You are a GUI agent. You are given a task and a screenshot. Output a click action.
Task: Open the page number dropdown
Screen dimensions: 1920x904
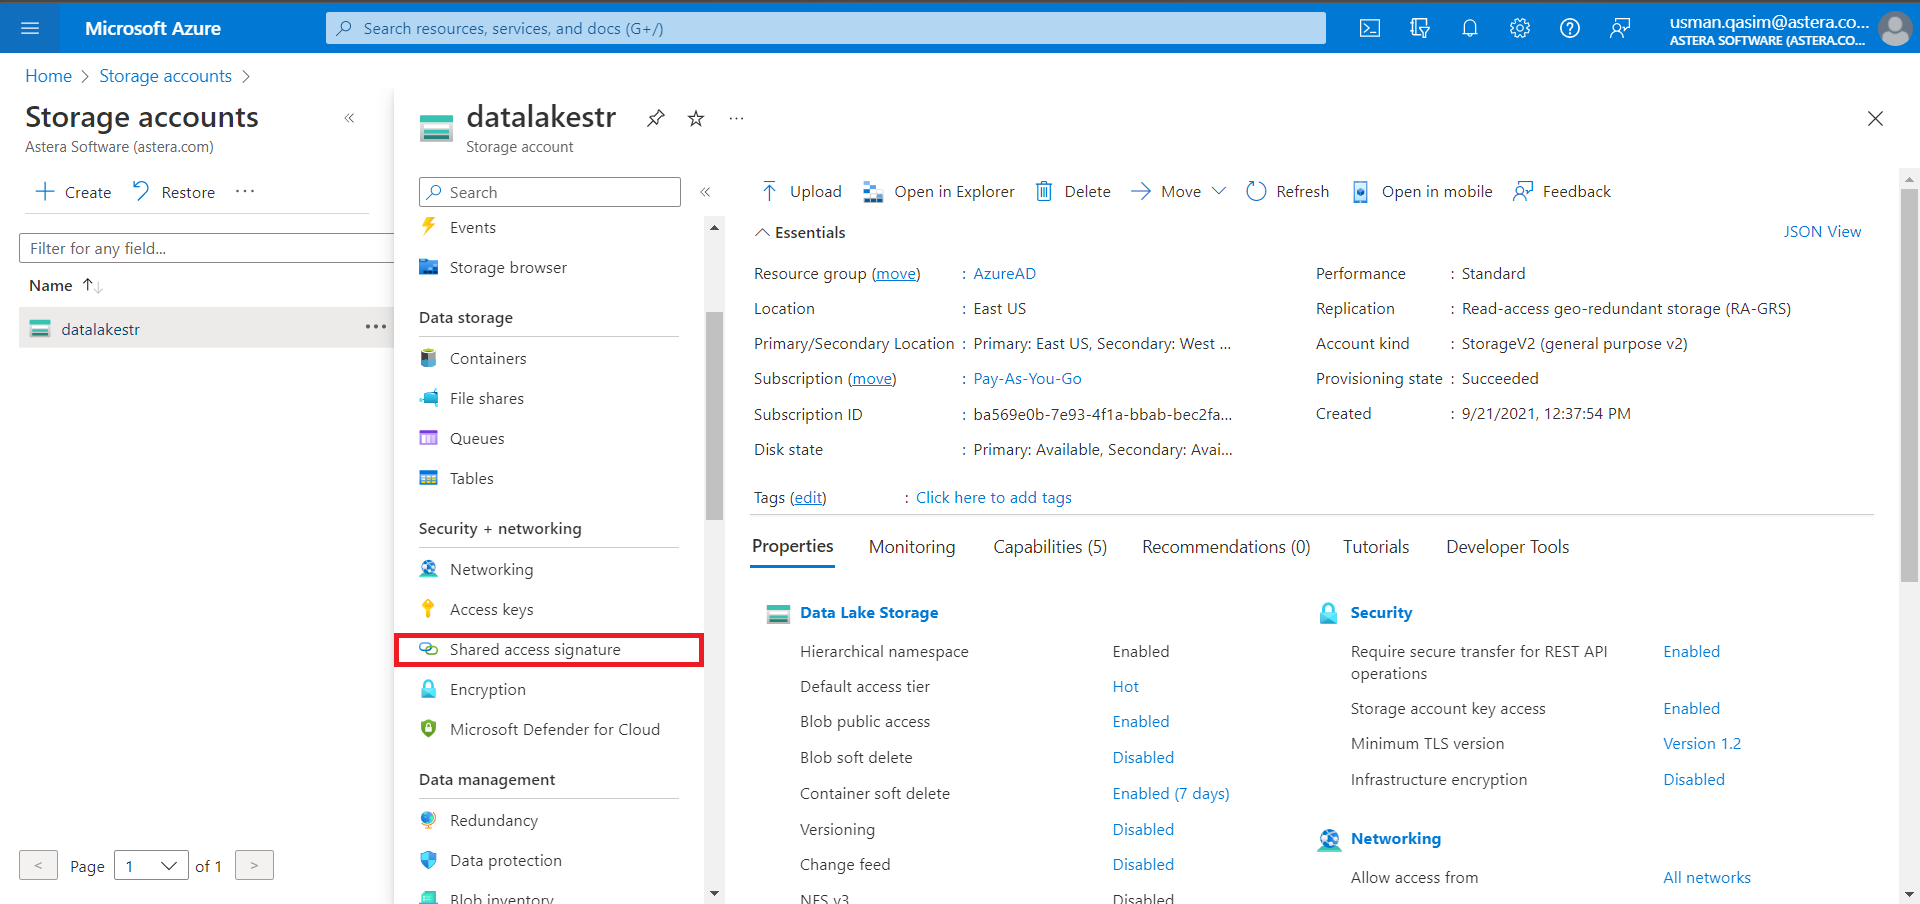[x=151, y=866]
